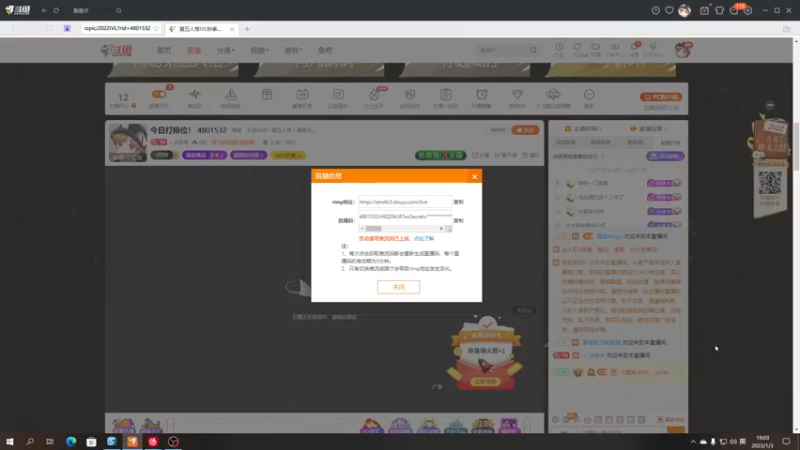Open the 直播 tab in Douyu header
Image resolution: width=800 pixels, height=450 pixels.
tap(194, 51)
